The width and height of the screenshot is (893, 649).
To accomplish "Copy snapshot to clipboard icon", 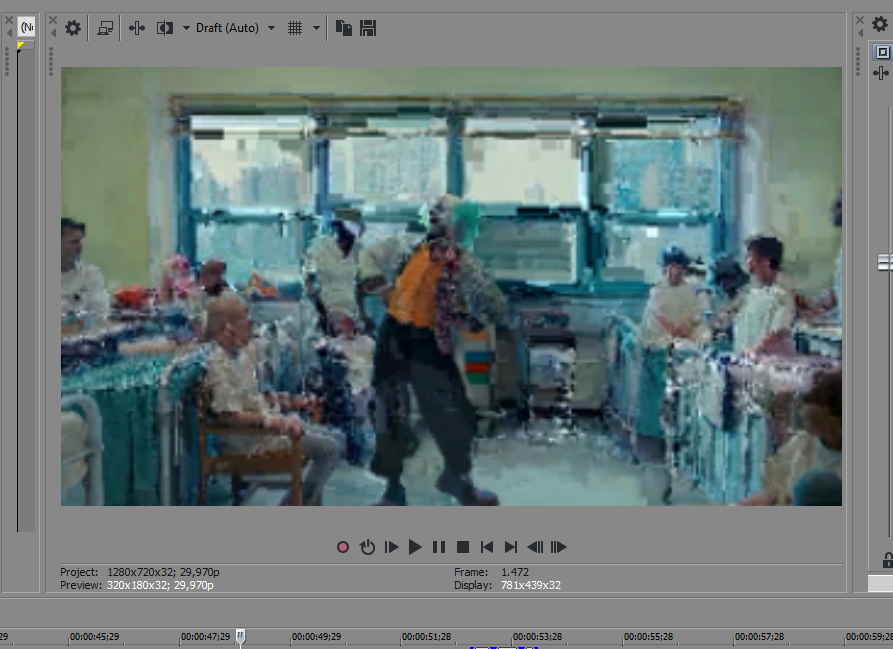I will click(x=344, y=28).
